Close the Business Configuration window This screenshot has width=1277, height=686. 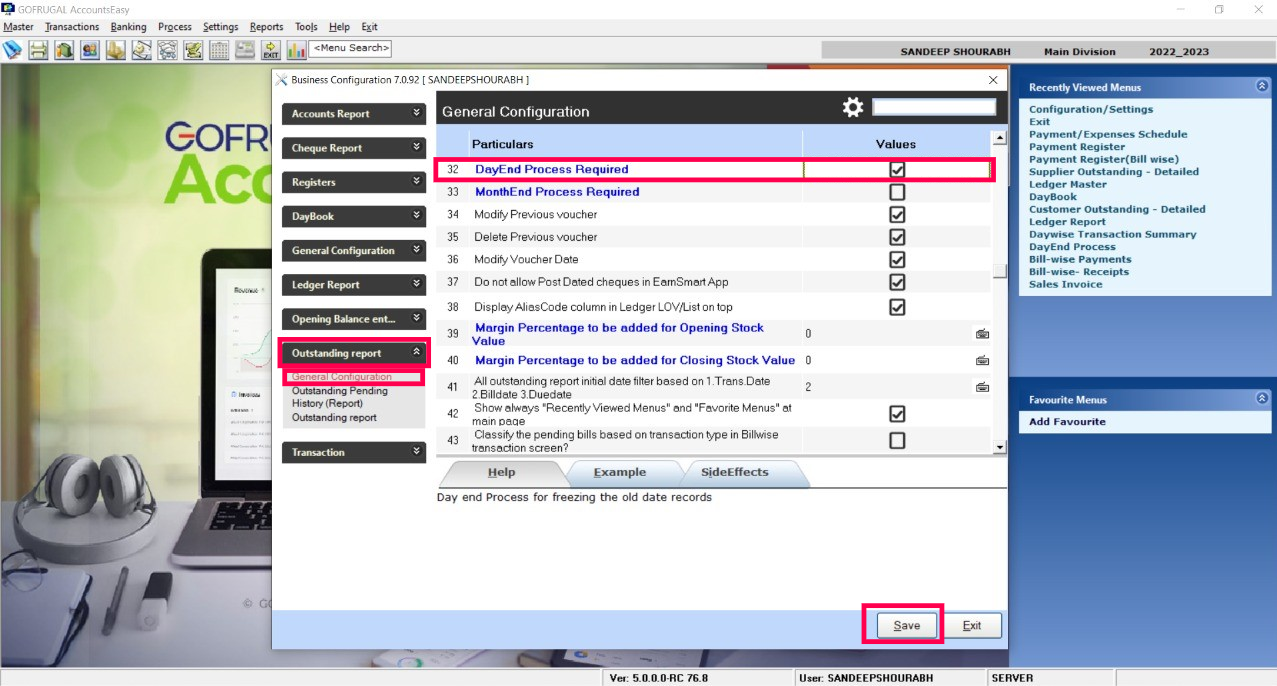click(x=993, y=80)
